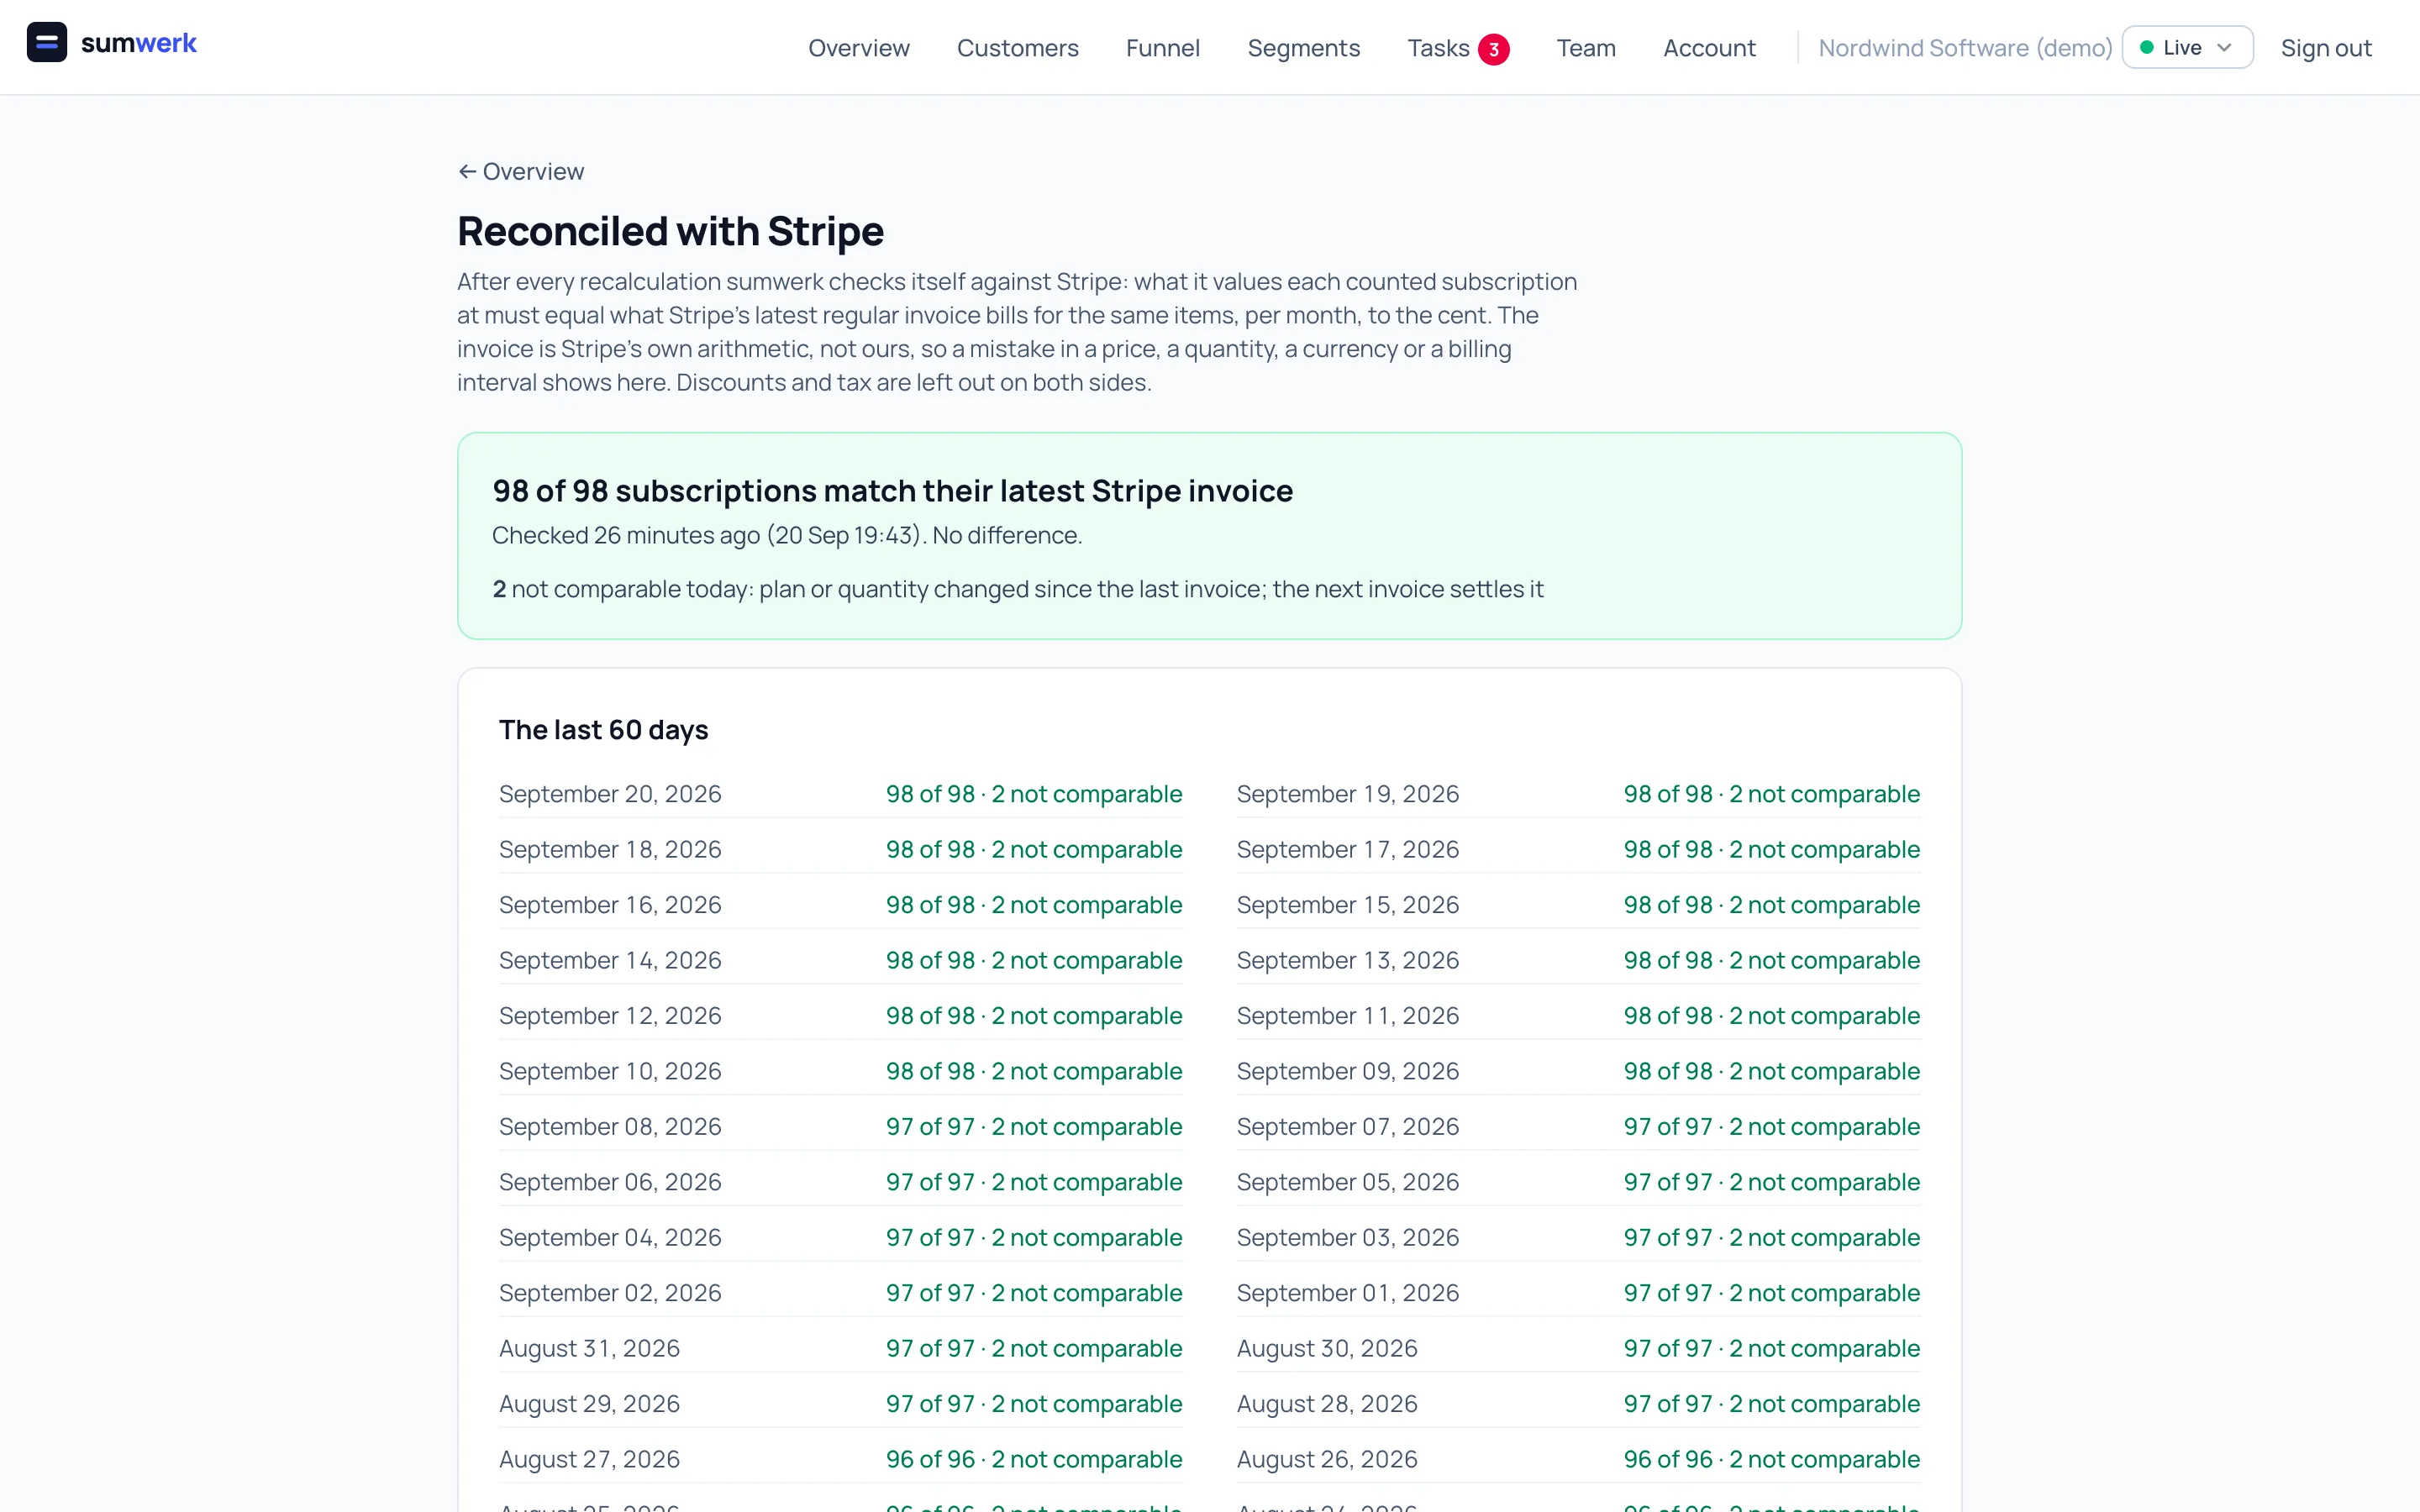The height and width of the screenshot is (1512, 2420).
Task: Select the September 02, 2026 date
Action: coord(610,1293)
